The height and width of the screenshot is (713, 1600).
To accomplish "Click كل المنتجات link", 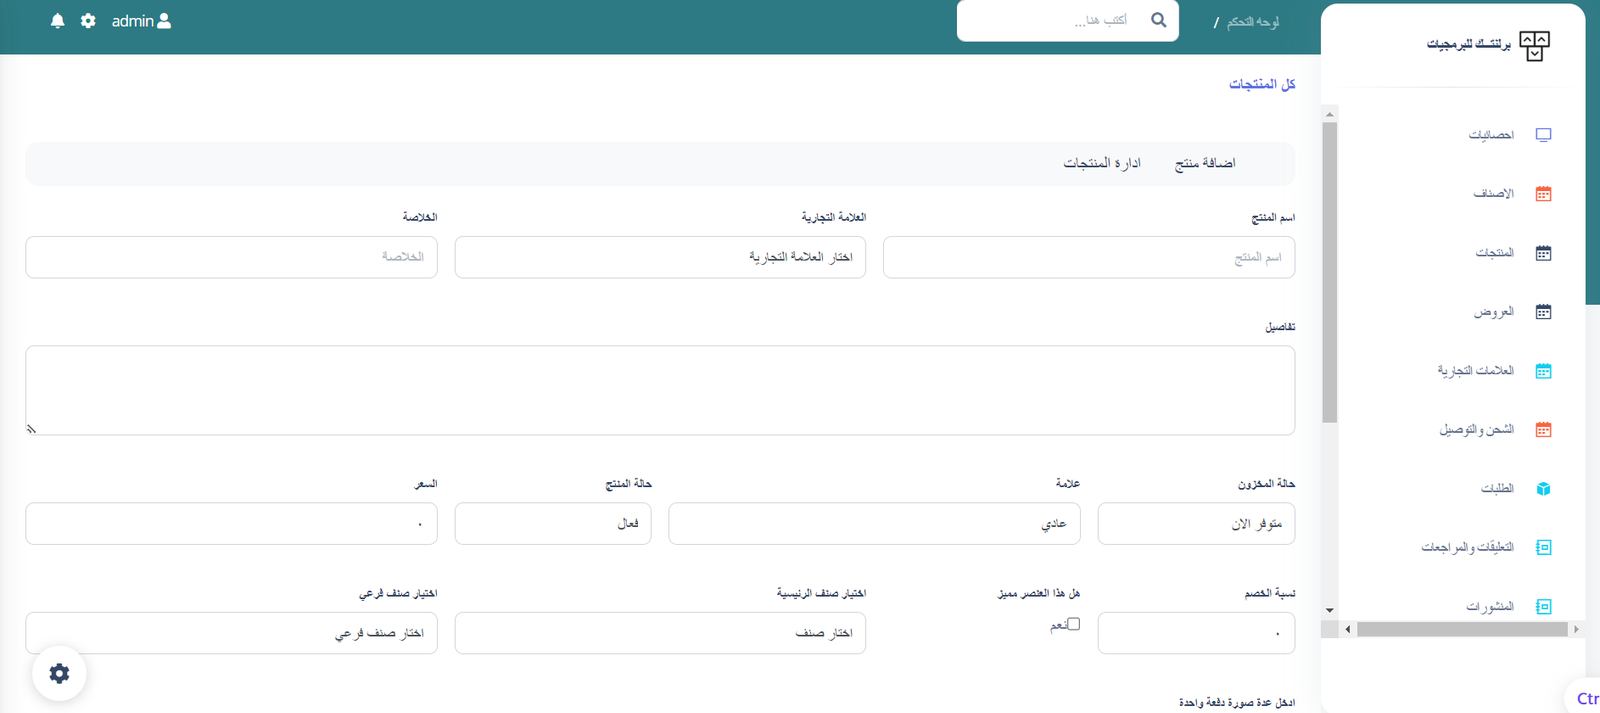I will (x=1262, y=84).
